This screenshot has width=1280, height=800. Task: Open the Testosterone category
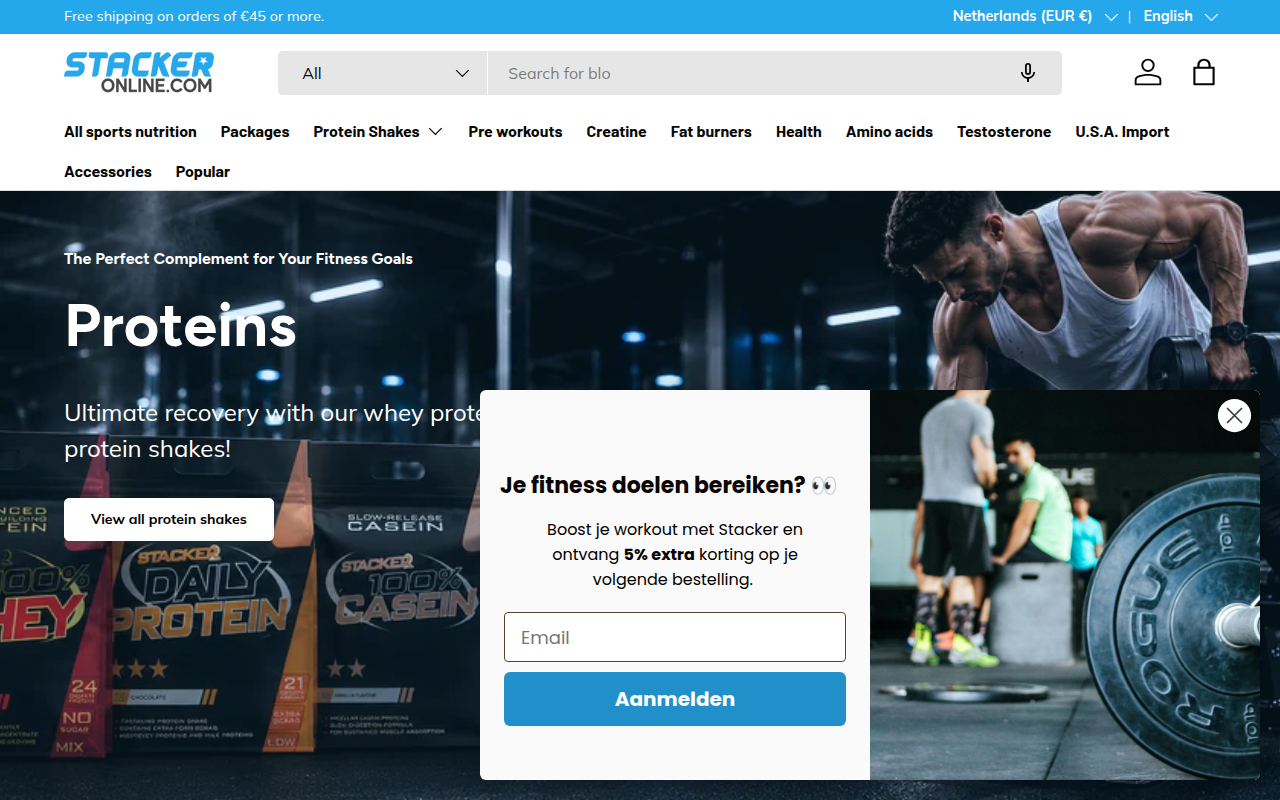click(x=1004, y=132)
